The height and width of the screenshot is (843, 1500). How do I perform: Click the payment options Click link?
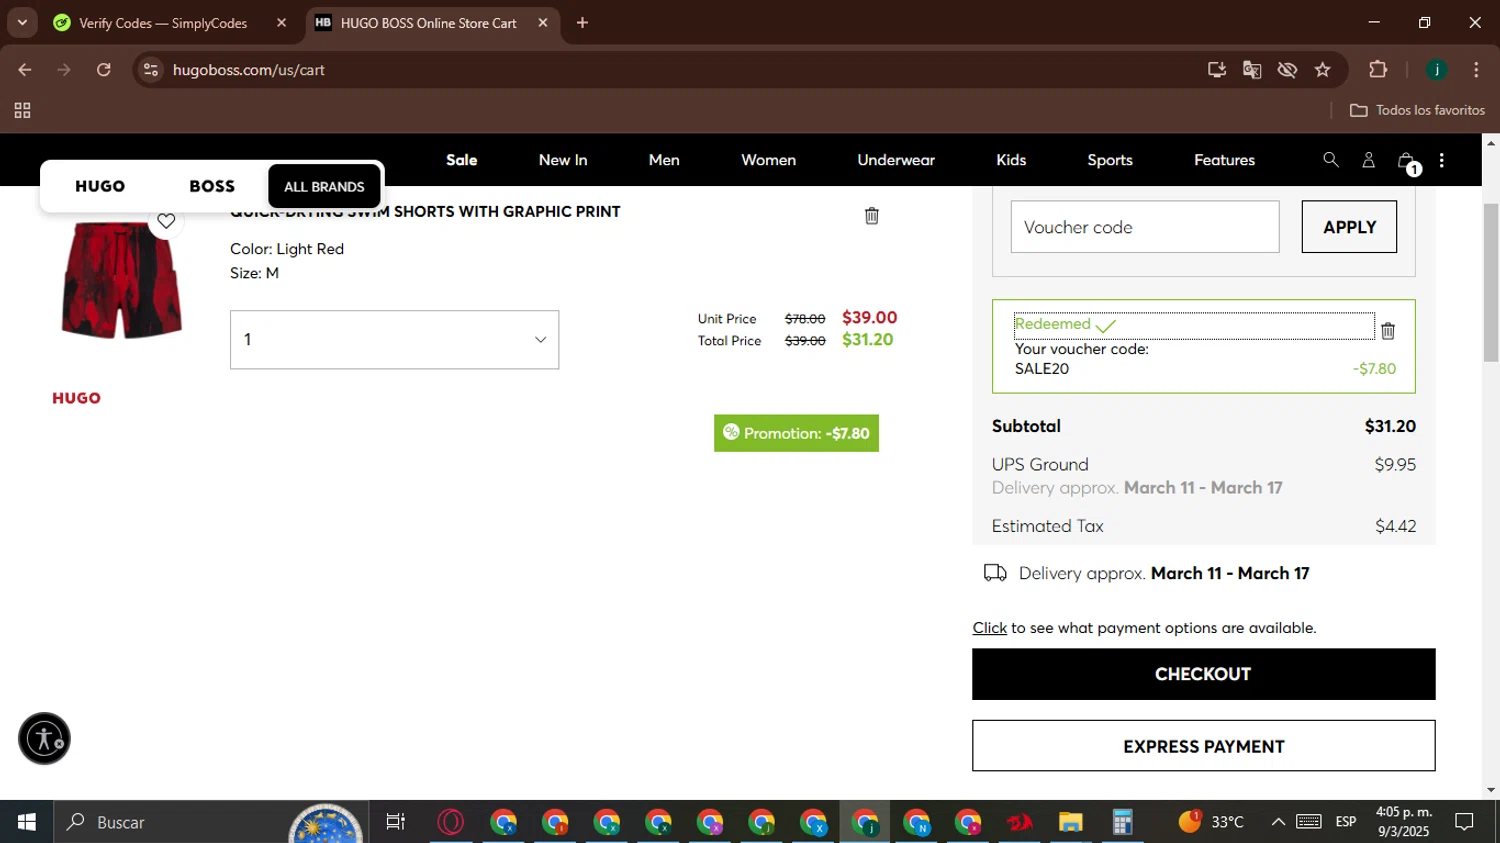tap(989, 628)
